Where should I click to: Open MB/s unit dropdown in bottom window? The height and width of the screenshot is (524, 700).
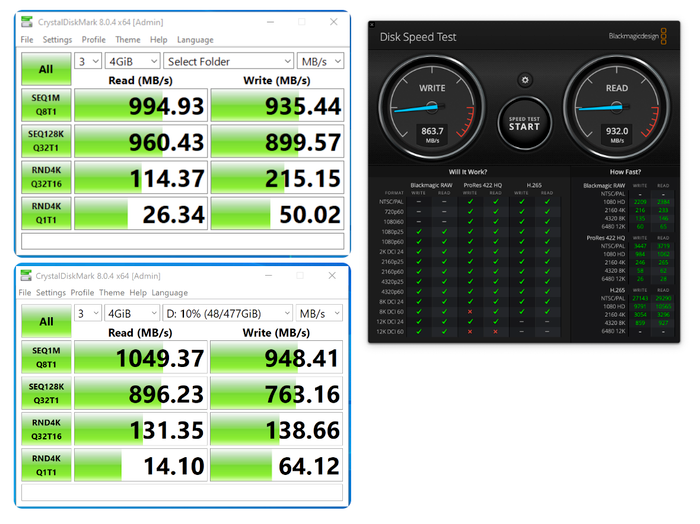click(x=319, y=313)
